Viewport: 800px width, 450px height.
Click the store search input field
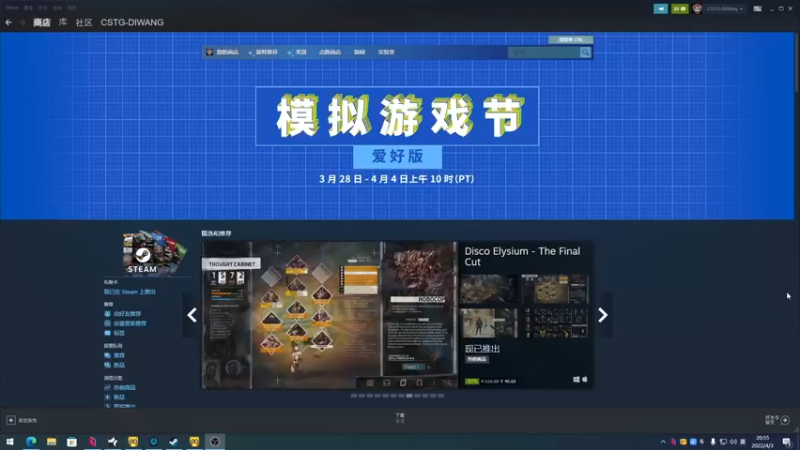(544, 52)
